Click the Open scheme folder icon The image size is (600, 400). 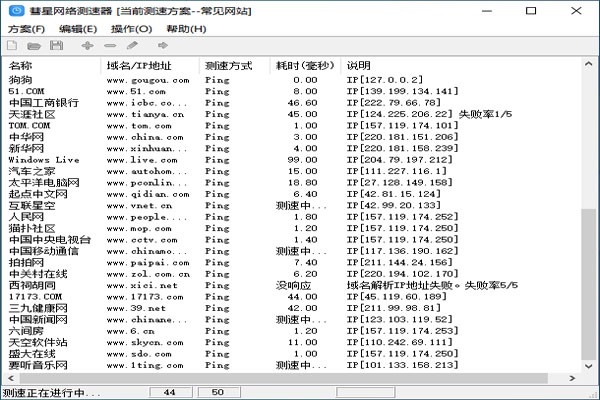34,46
